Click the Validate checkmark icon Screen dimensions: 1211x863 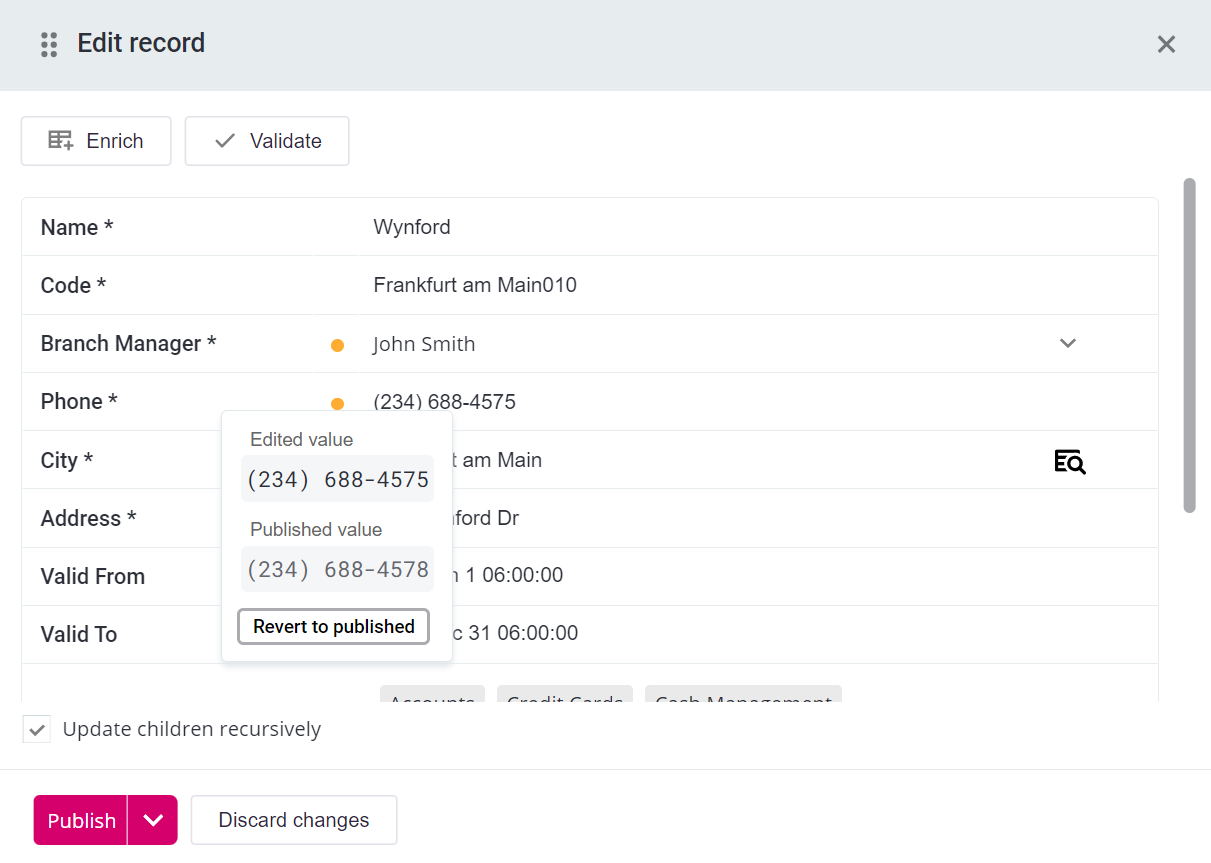(x=225, y=141)
